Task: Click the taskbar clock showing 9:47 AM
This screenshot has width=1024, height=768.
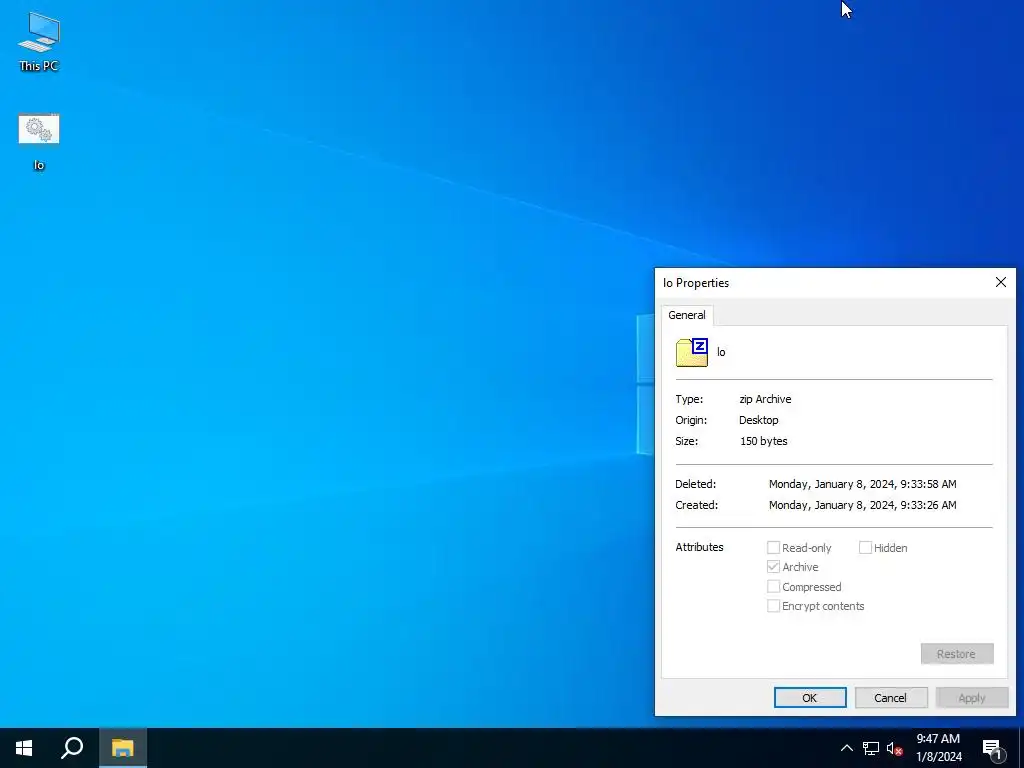Action: point(938,748)
